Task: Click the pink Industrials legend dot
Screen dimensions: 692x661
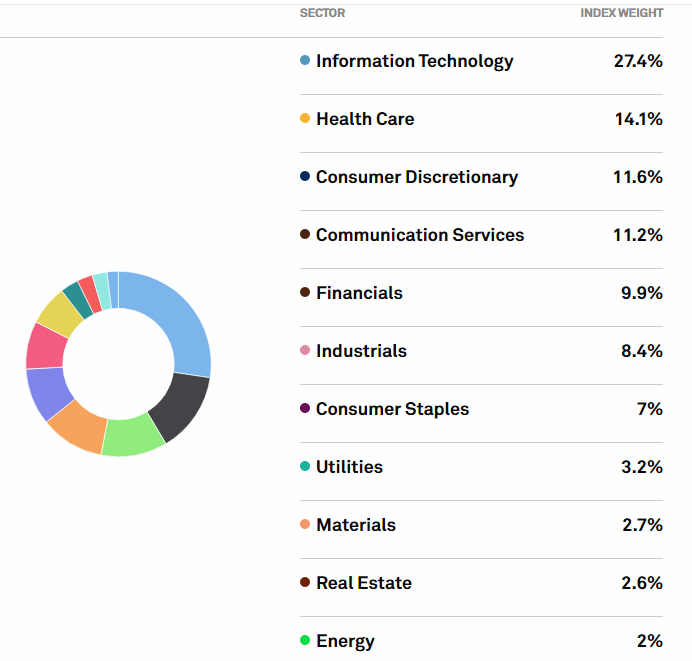Action: 305,351
